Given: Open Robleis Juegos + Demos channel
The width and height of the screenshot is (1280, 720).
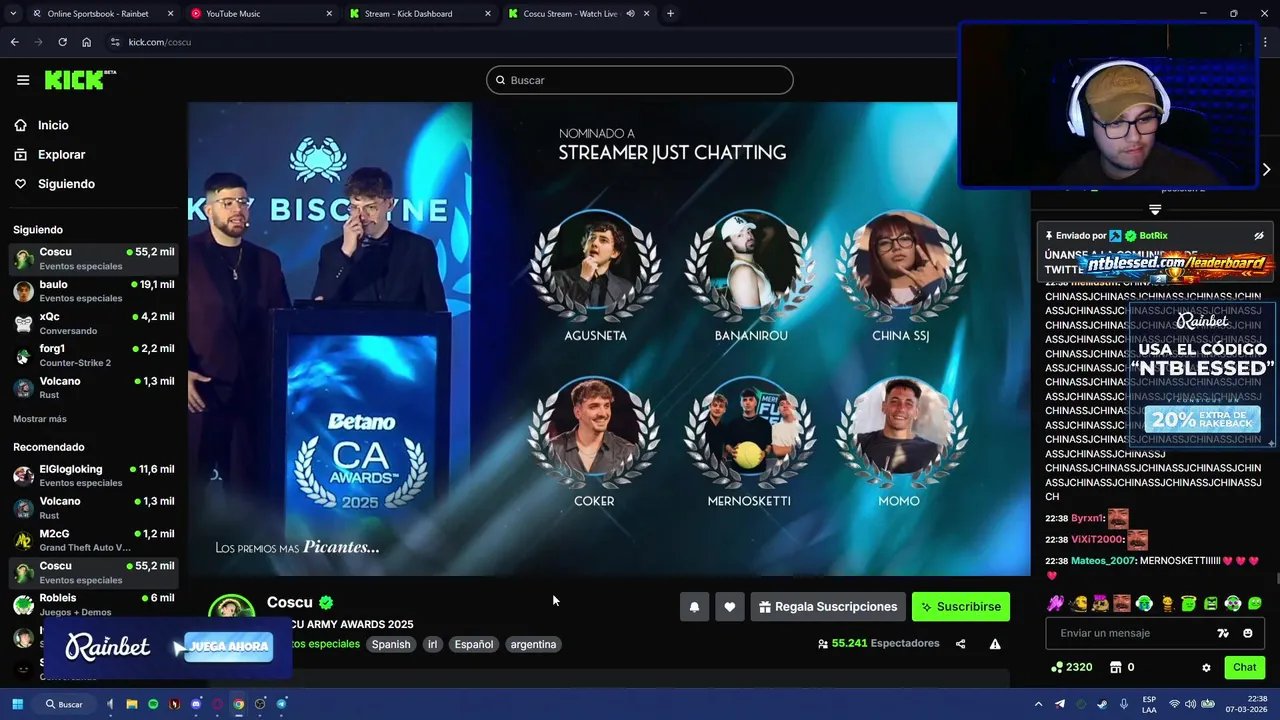Looking at the screenshot, I should tap(94, 604).
